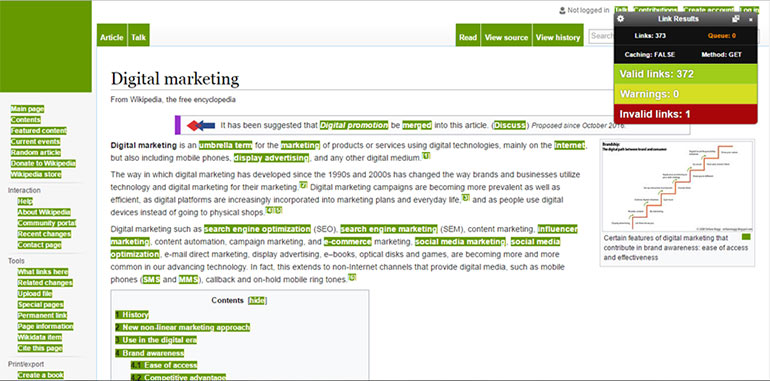
Task: Open the Main page sidebar link
Action: [x=28, y=109]
